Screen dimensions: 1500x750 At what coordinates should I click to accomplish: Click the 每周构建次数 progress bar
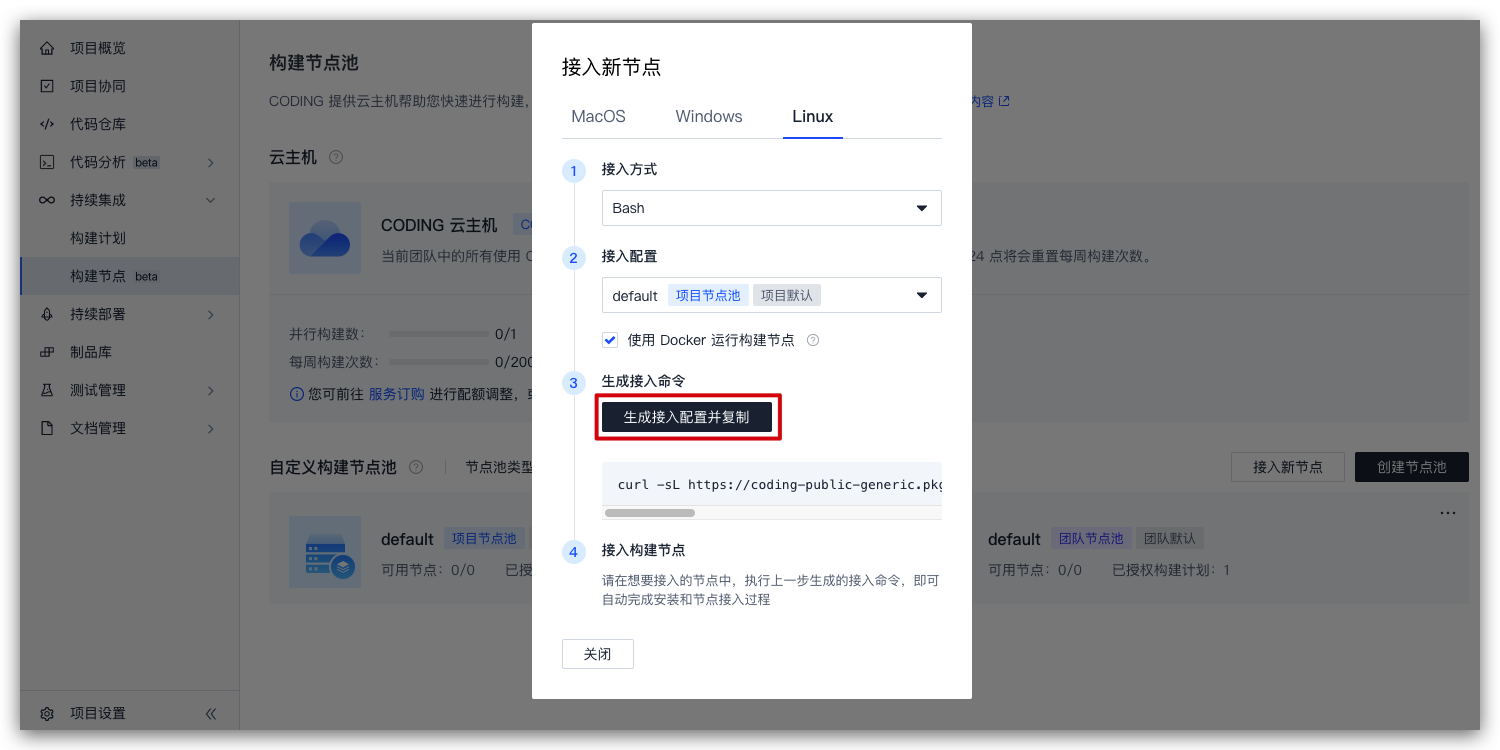pyautogui.click(x=439, y=362)
